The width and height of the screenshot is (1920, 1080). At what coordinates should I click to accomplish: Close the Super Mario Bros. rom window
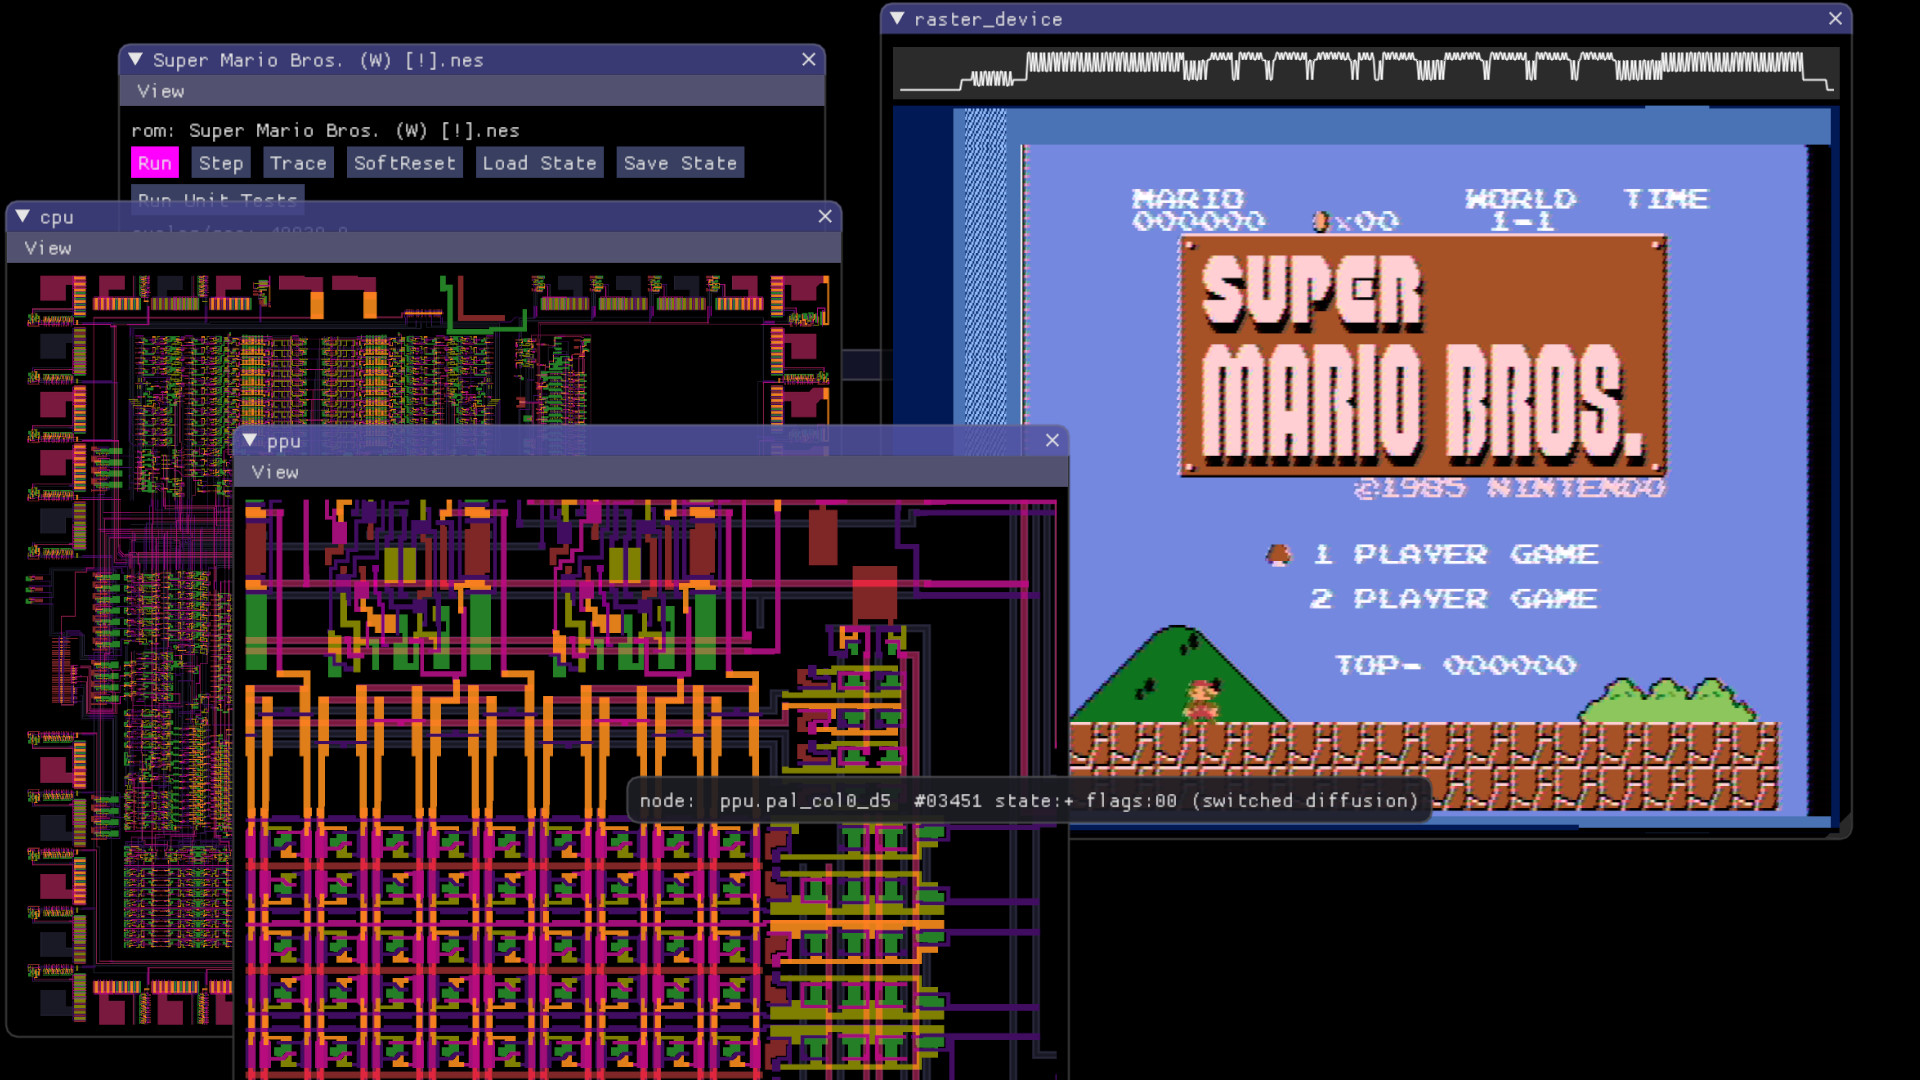(809, 60)
